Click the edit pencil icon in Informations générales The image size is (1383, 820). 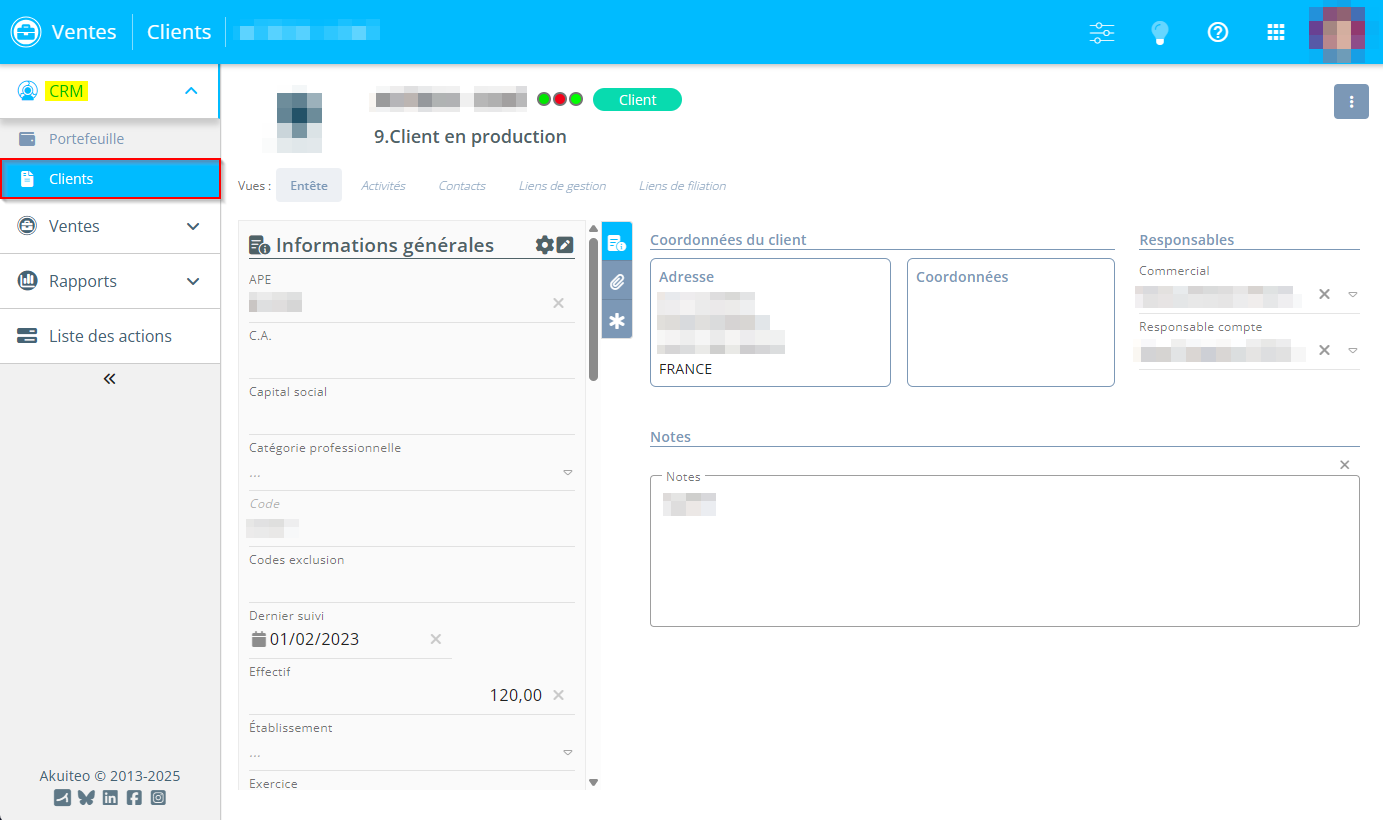coord(565,245)
